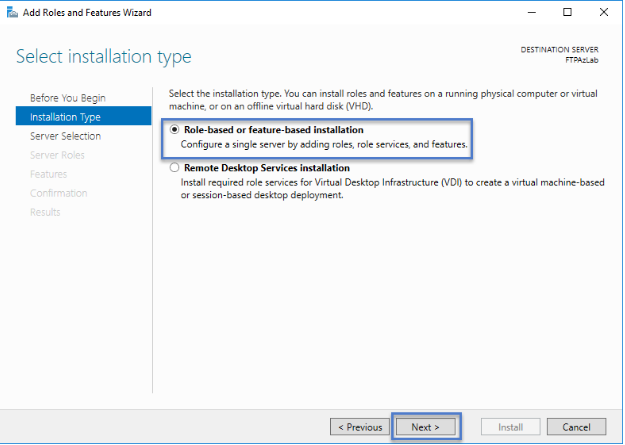Click the disabled Results step
625x445 pixels.
tap(45, 212)
